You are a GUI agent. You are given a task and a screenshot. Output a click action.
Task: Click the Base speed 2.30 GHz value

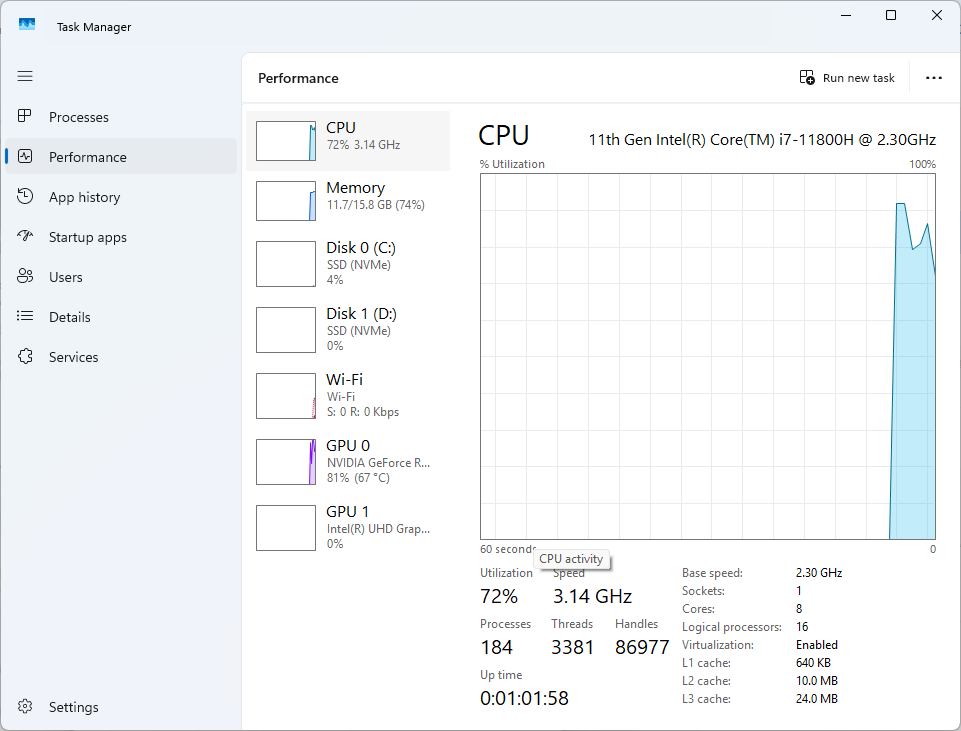(x=819, y=573)
